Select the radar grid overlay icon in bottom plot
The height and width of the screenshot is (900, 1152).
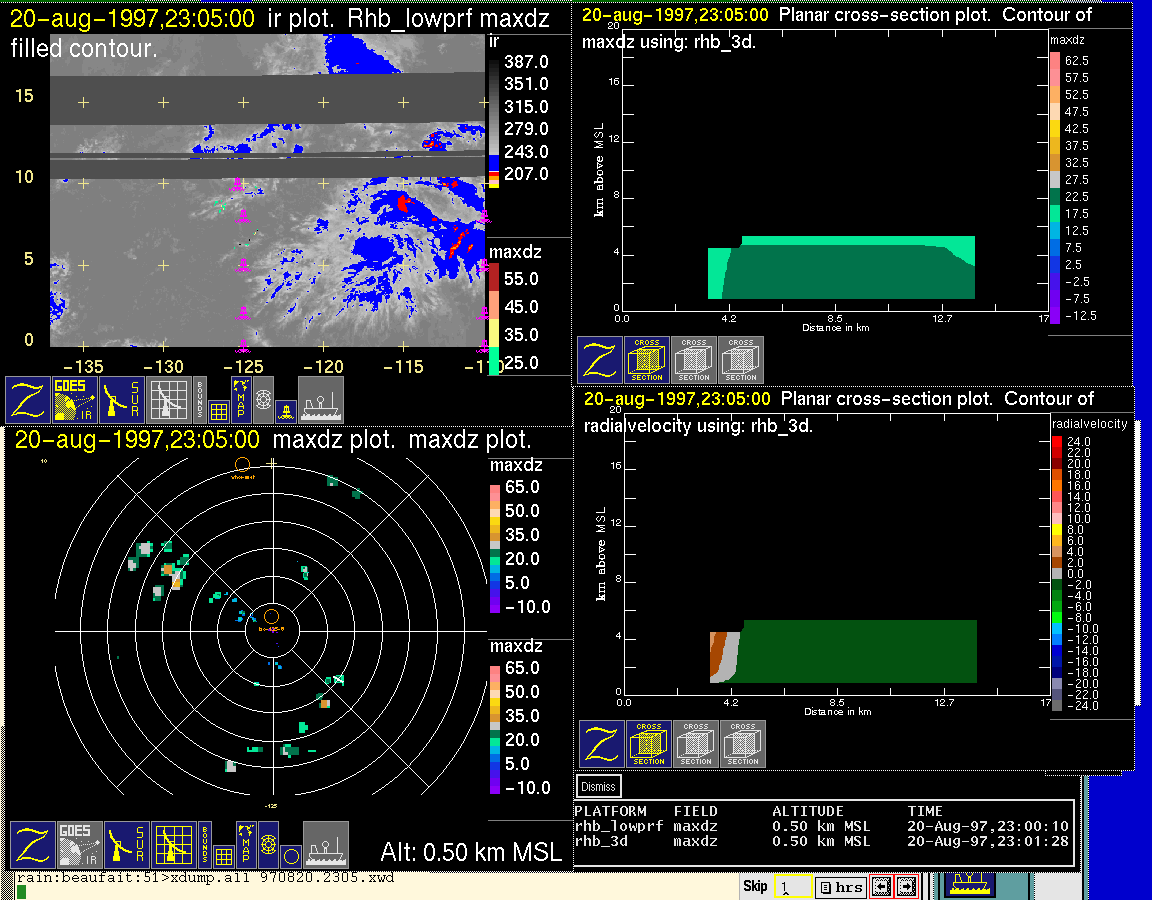tap(173, 845)
